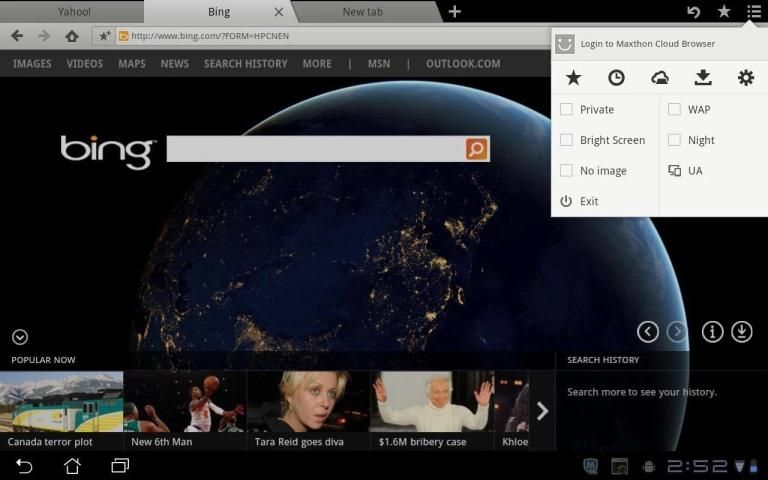Go to browser home page icon
768x480 pixels.
tap(71, 36)
